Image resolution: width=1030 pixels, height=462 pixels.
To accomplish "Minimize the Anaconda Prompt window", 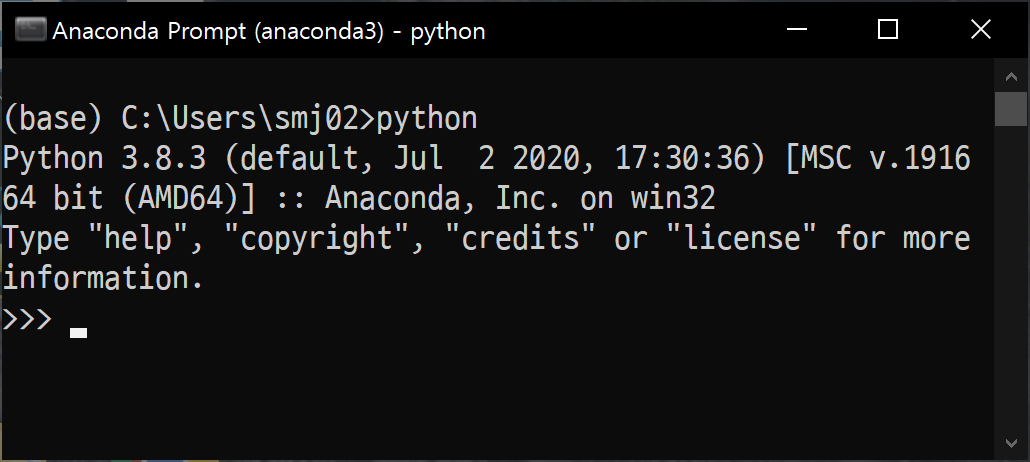I will tap(796, 30).
